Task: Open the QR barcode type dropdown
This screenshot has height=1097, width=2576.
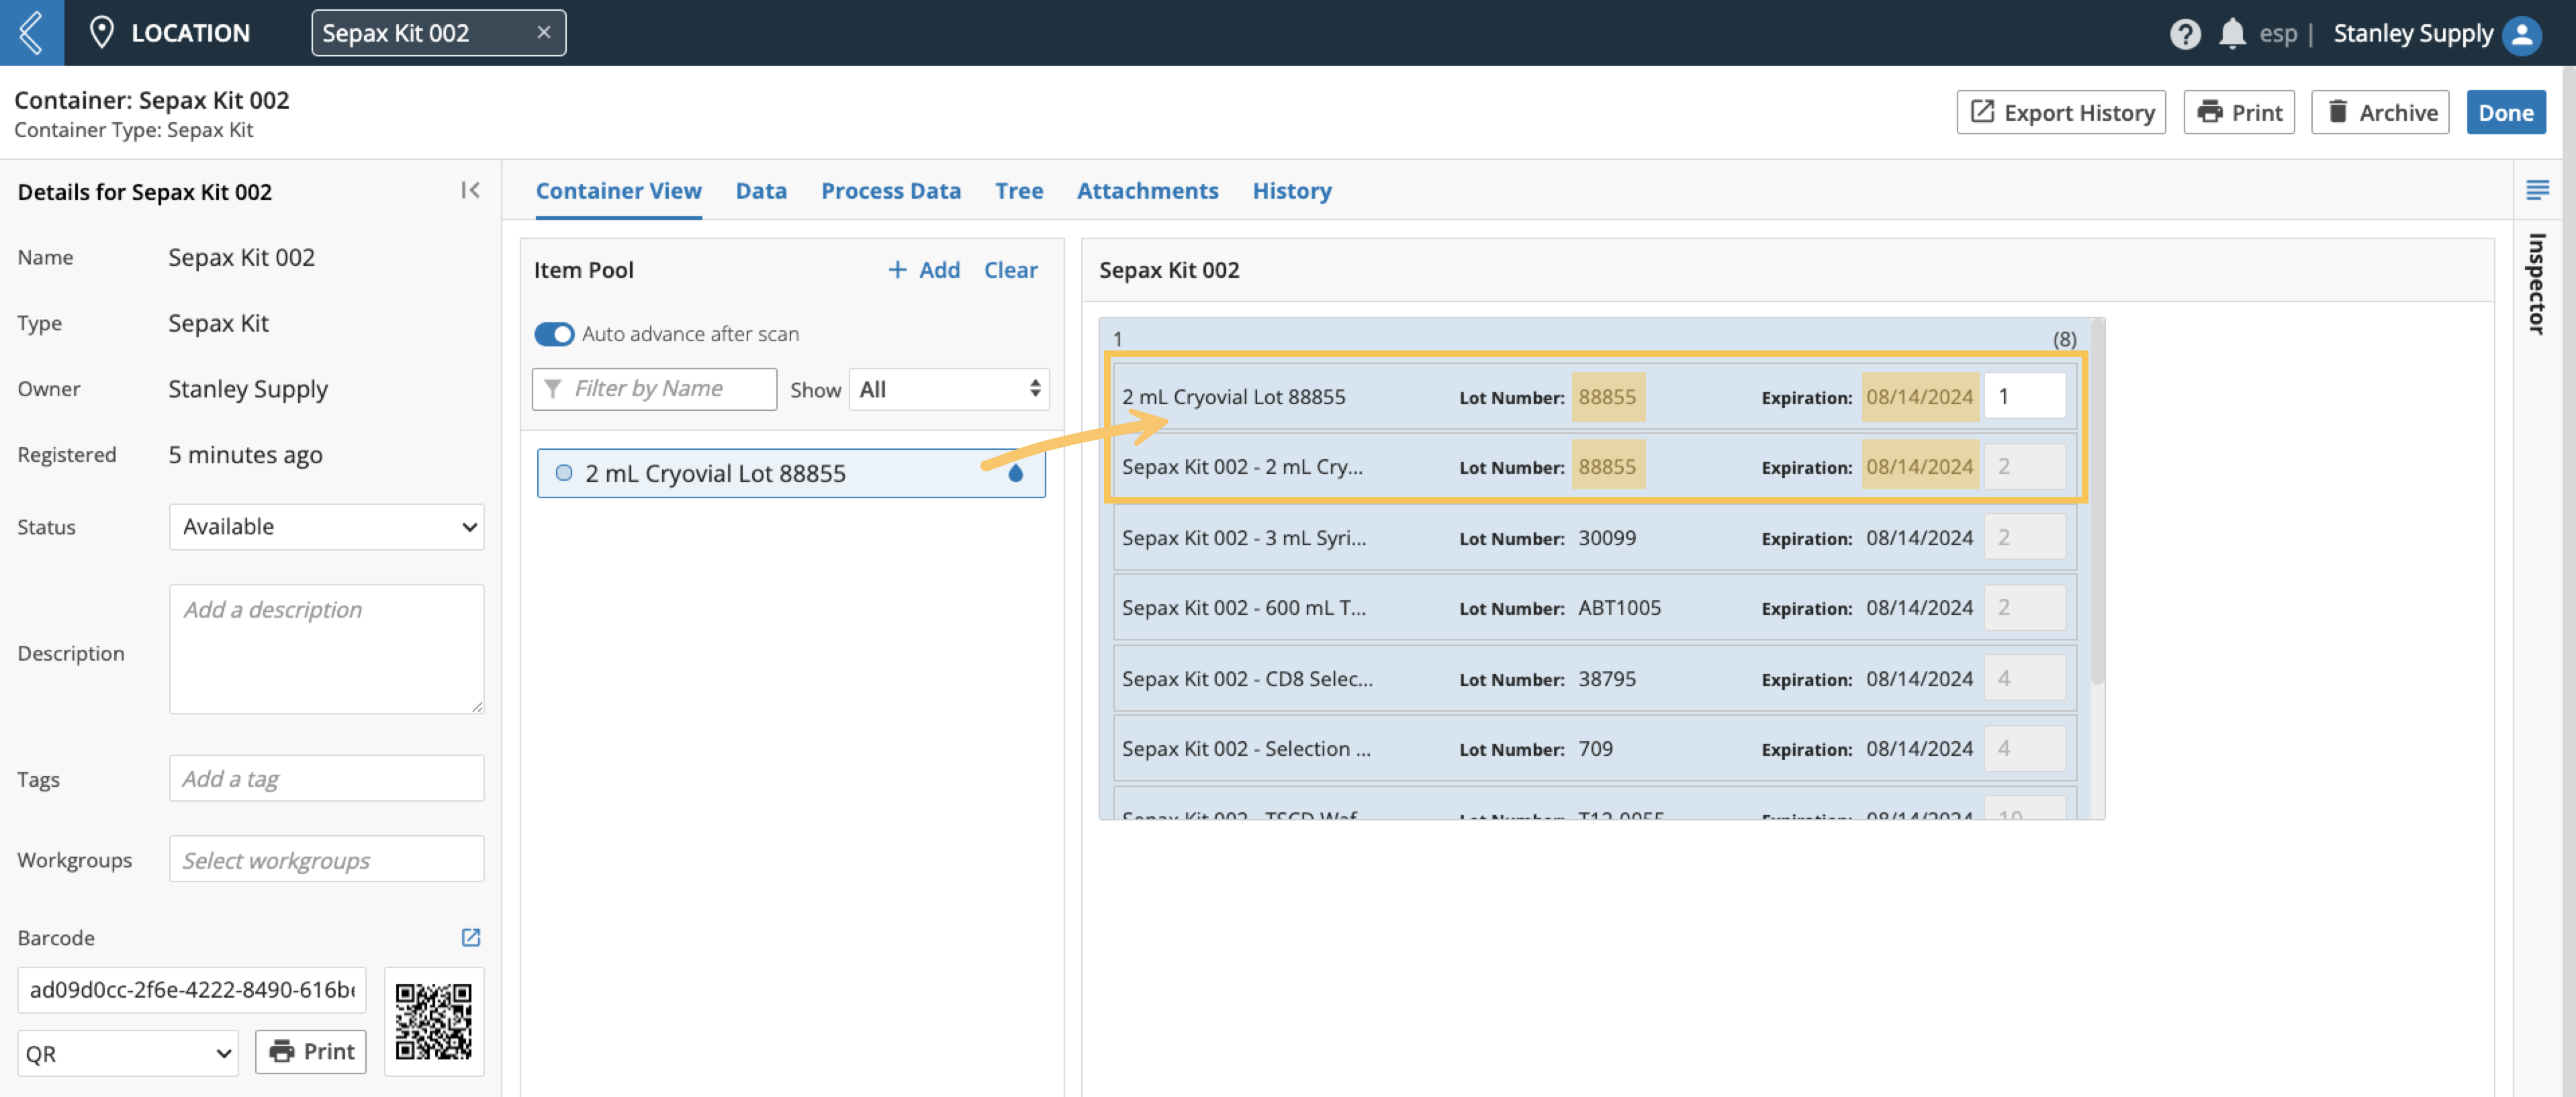Action: pyautogui.click(x=128, y=1053)
